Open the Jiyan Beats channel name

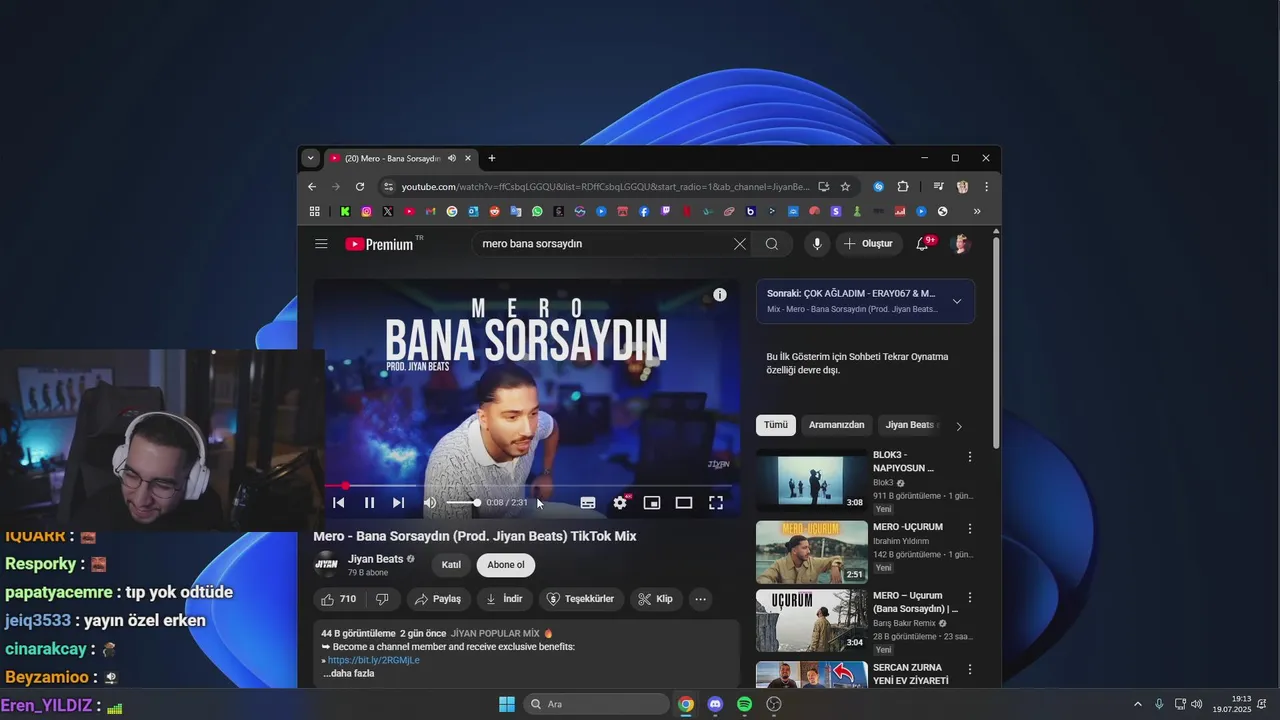click(376, 559)
